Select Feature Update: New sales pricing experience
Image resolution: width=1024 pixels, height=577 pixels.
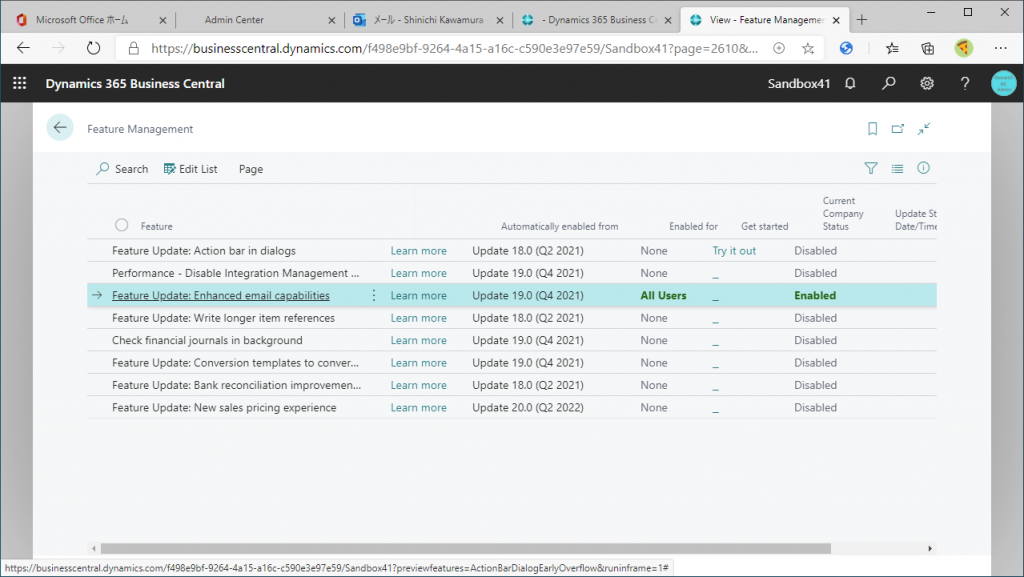click(x=224, y=408)
